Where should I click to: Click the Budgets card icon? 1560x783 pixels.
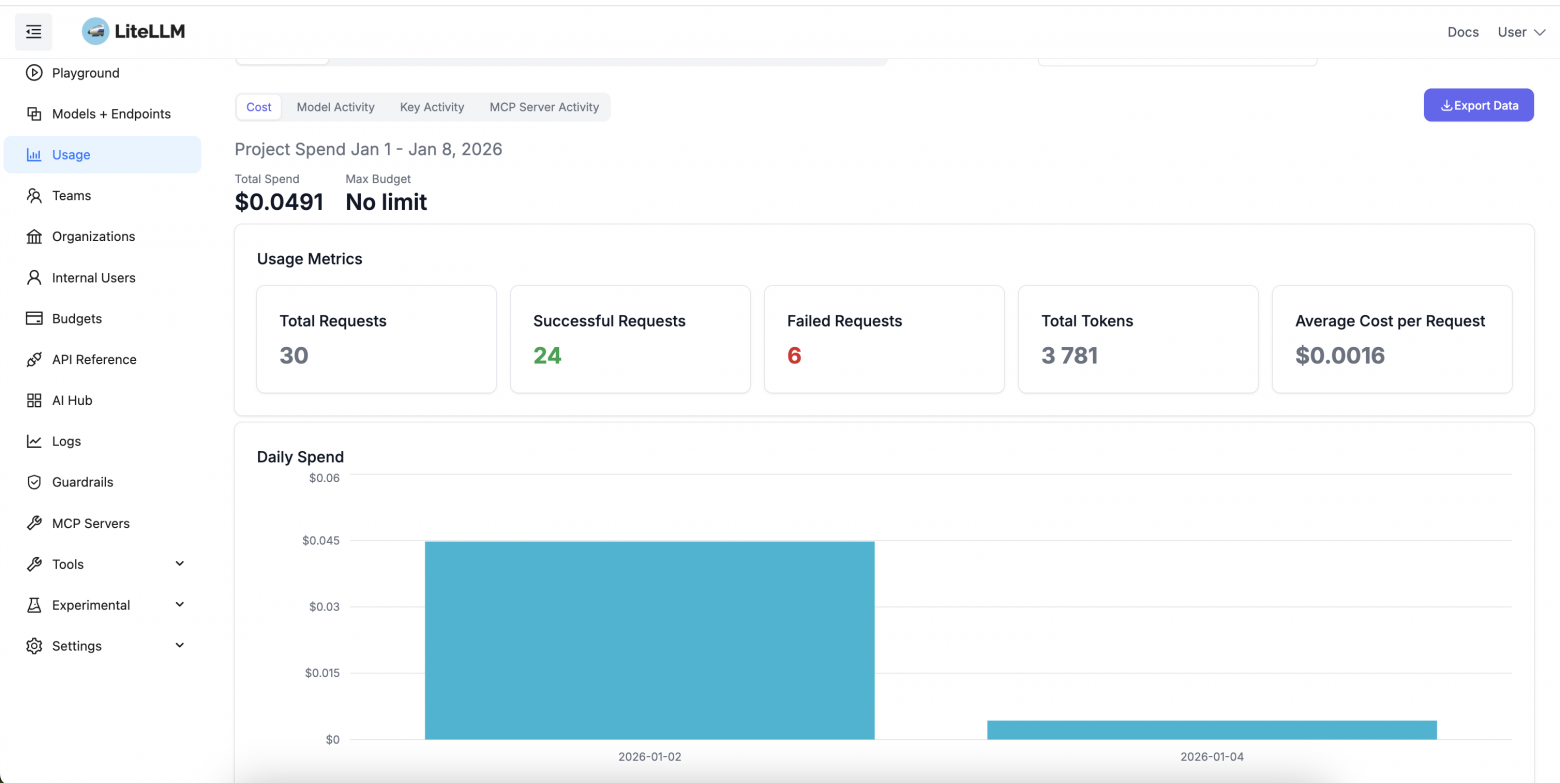(34, 319)
